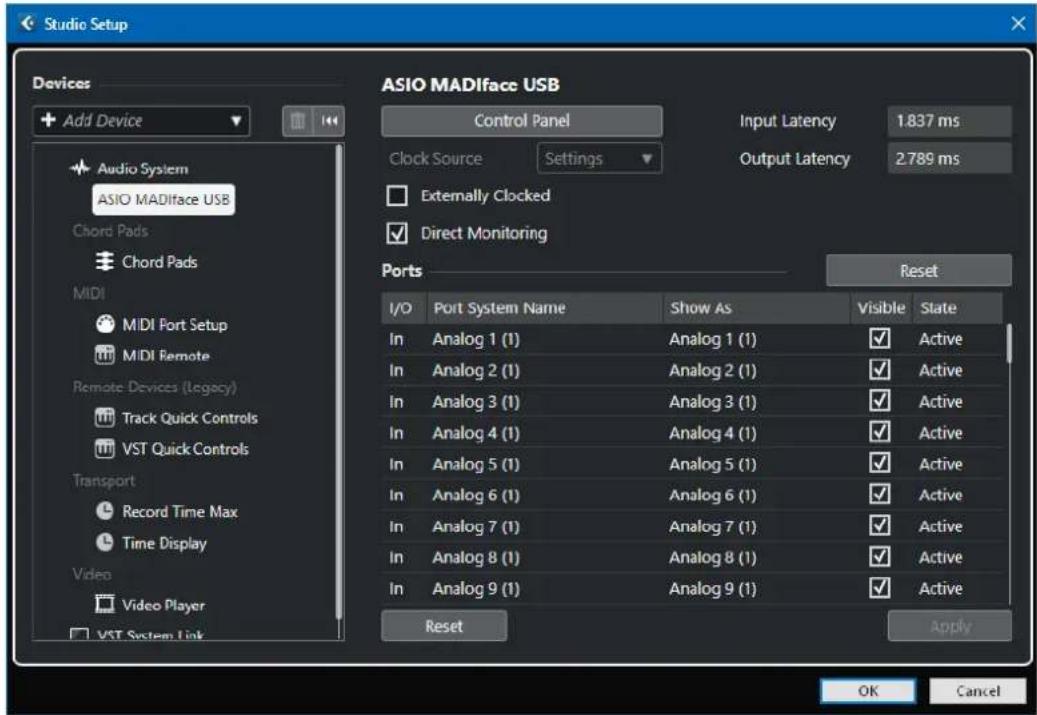Uncheck Visible for Analog 7 (1)
1037x715 pixels.
[880, 525]
